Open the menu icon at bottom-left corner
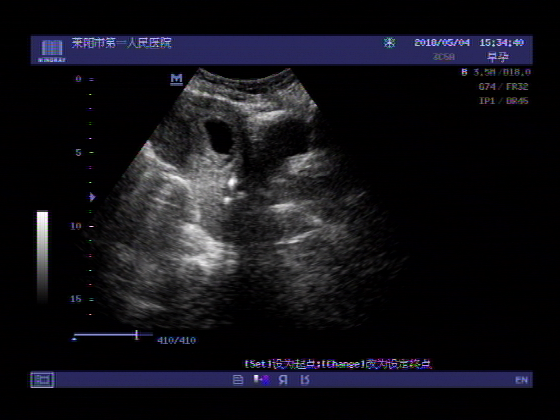This screenshot has height=420, width=560. click(x=42, y=380)
